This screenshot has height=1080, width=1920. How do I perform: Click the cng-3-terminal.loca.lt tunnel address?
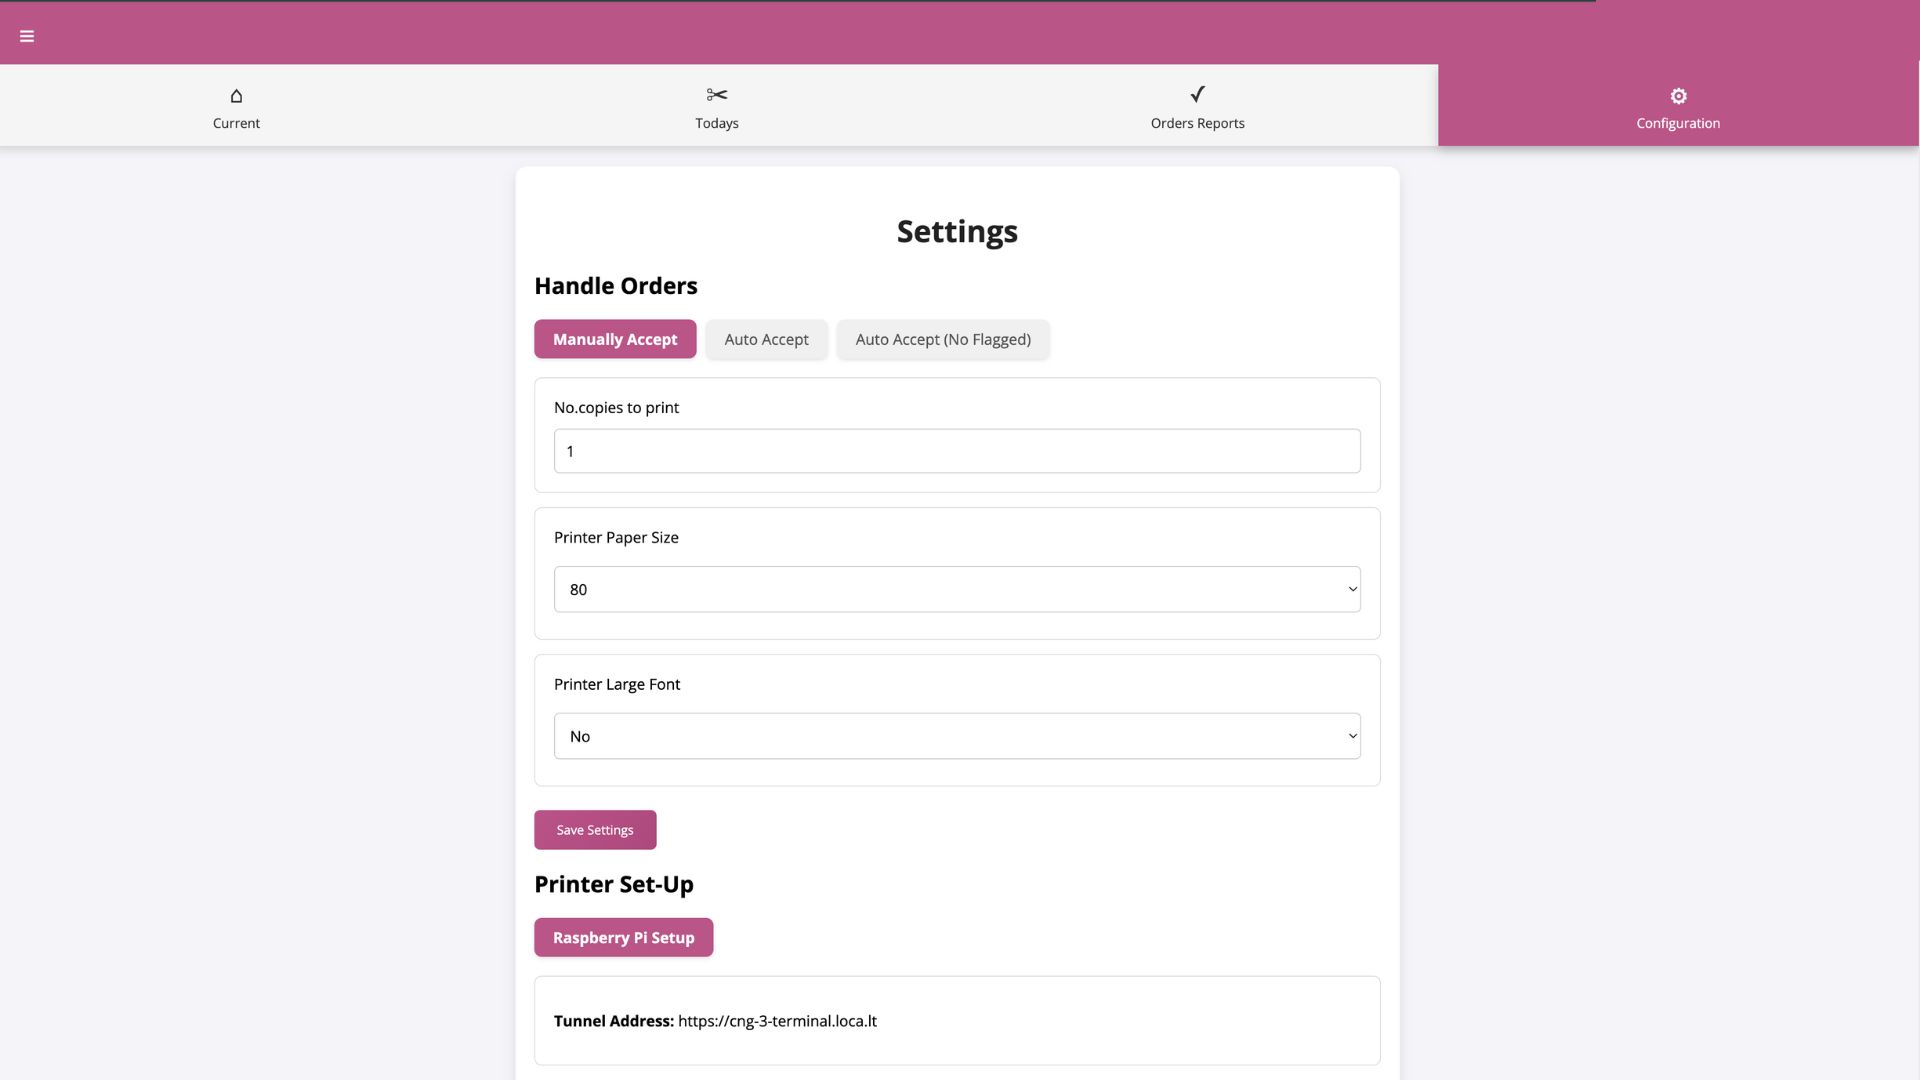pyautogui.click(x=777, y=1021)
